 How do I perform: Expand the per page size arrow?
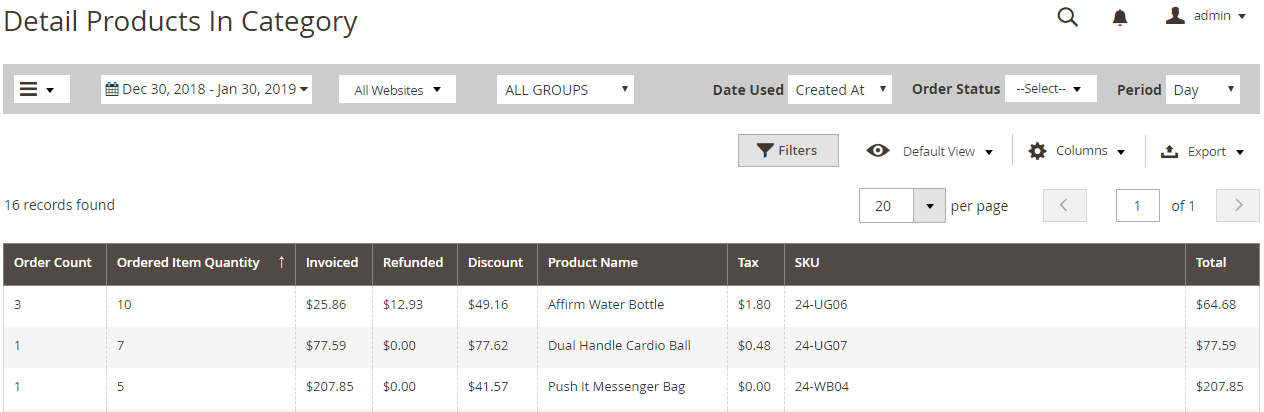tap(930, 206)
